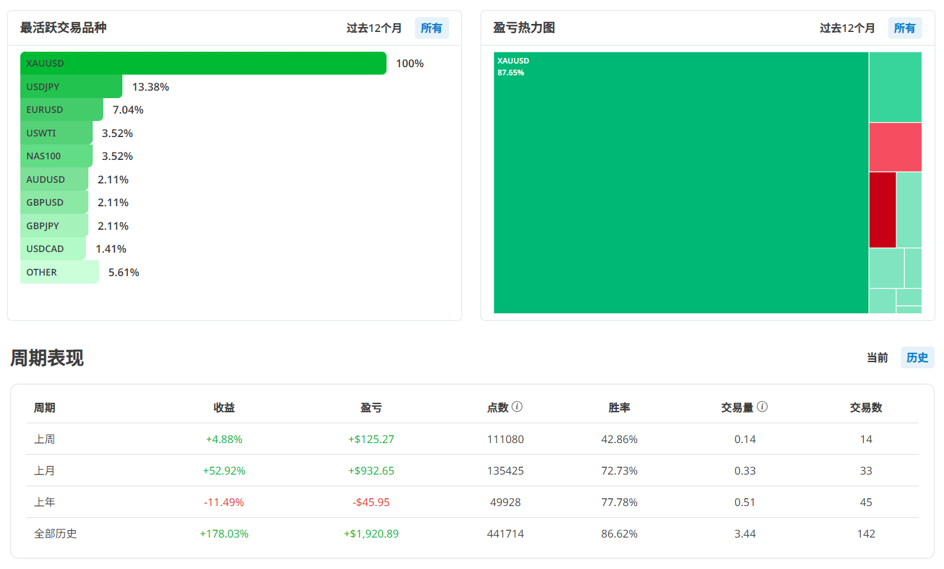
Task: Select the NAS100 bar
Action: pyautogui.click(x=56, y=156)
